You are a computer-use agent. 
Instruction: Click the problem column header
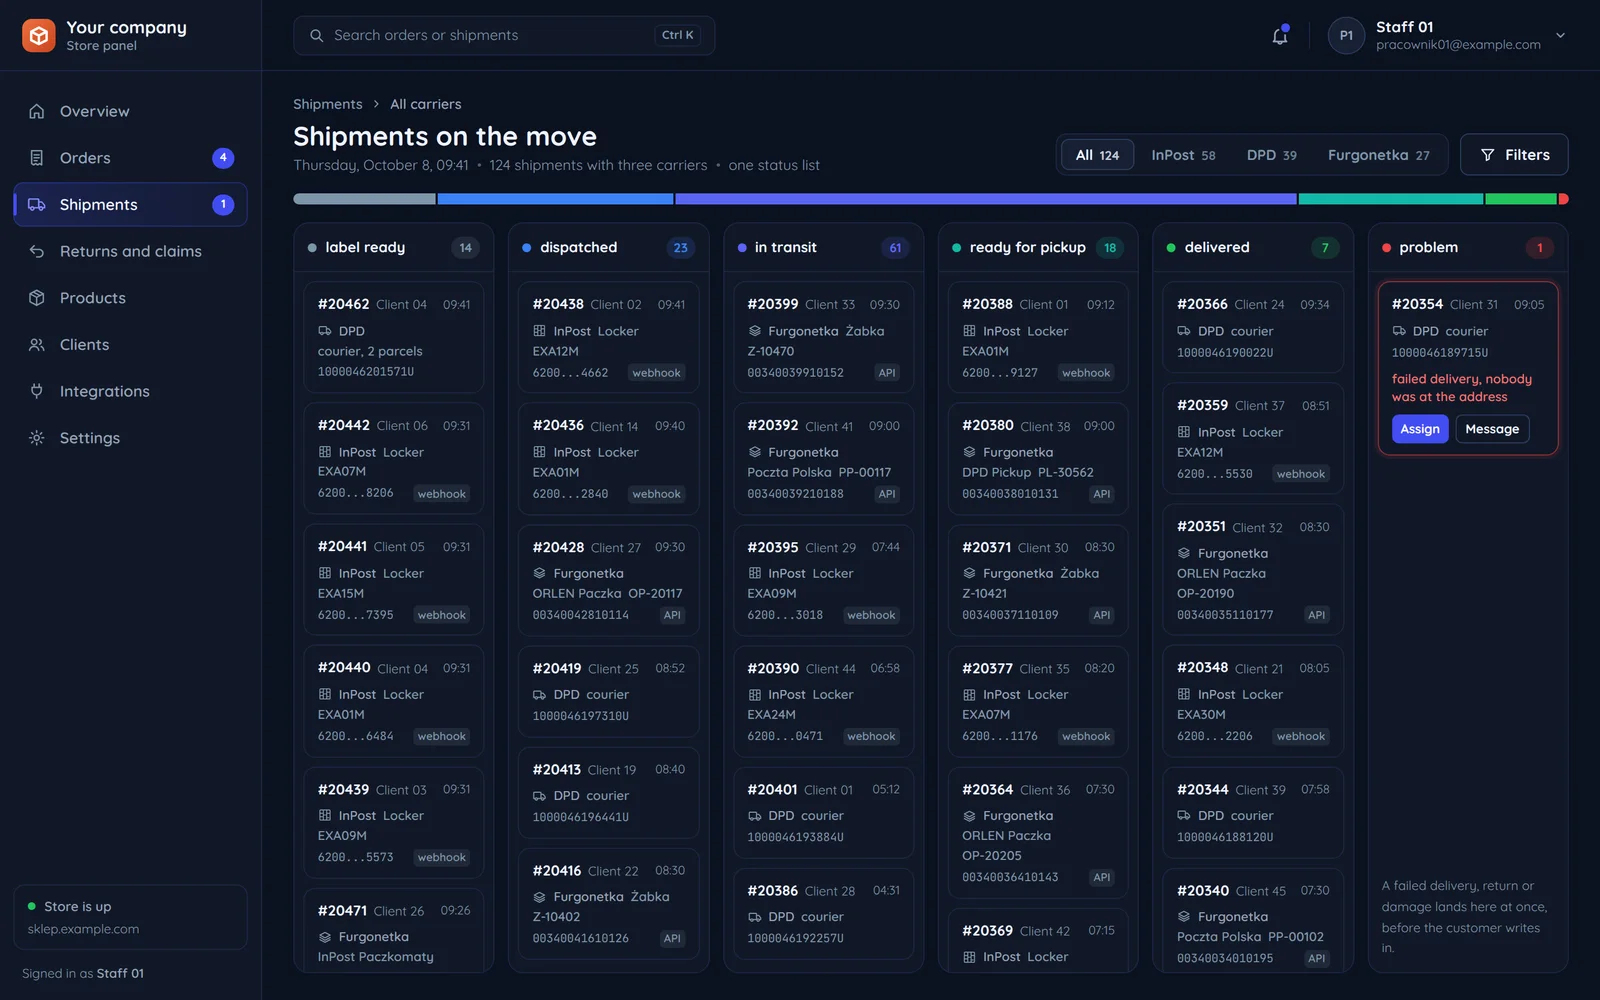coord(1467,247)
